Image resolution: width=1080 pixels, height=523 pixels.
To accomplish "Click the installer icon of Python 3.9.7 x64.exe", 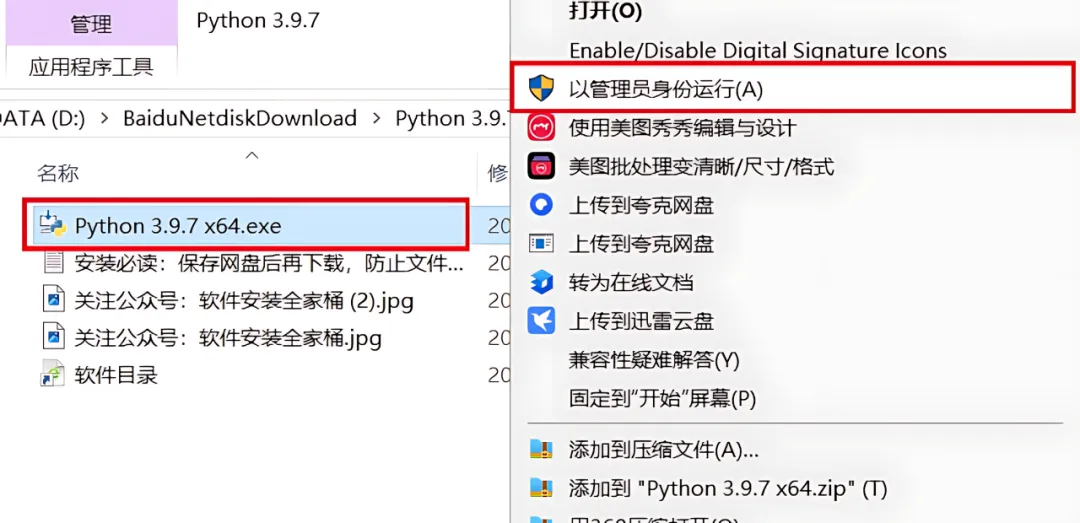I will [x=53, y=225].
